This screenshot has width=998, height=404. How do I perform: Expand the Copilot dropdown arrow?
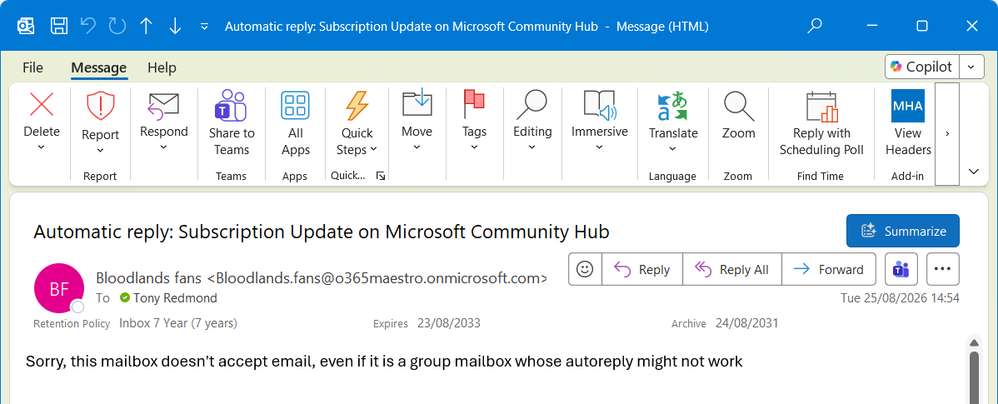click(971, 67)
